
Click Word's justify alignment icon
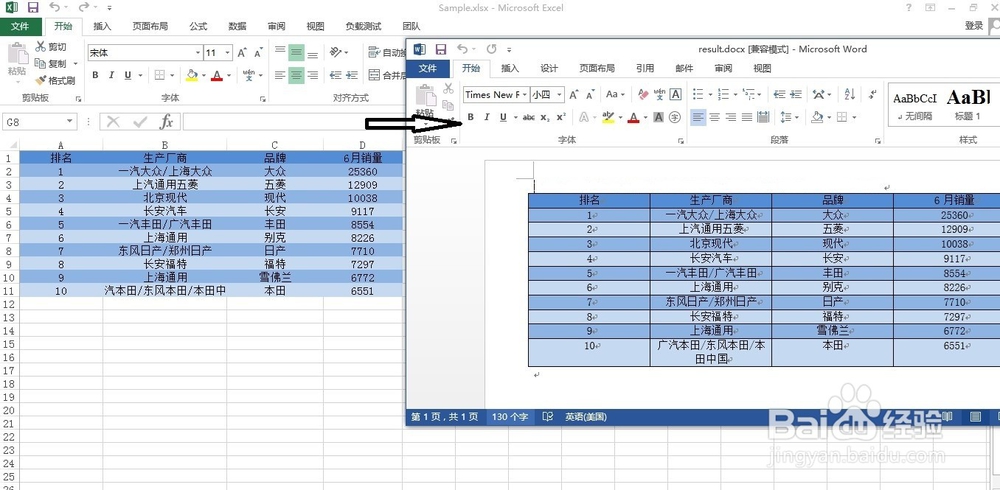pyautogui.click(x=747, y=117)
